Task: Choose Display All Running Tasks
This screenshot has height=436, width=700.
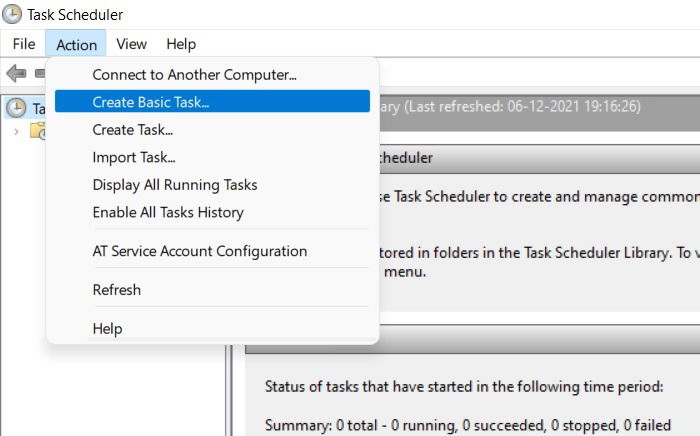Action: pyautogui.click(x=212, y=185)
